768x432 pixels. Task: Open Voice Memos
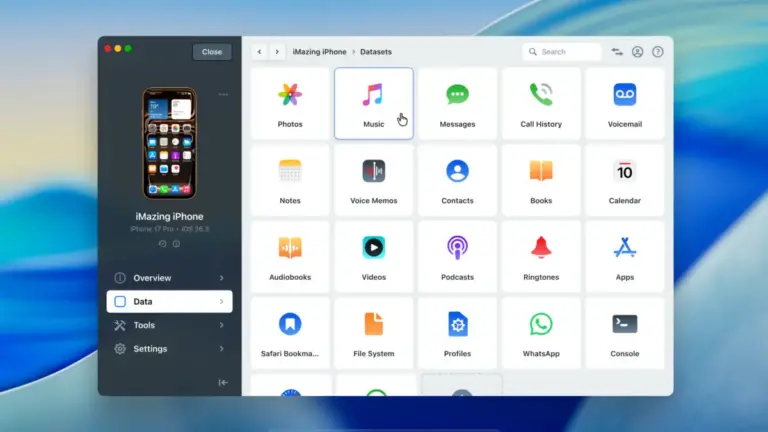(x=374, y=180)
